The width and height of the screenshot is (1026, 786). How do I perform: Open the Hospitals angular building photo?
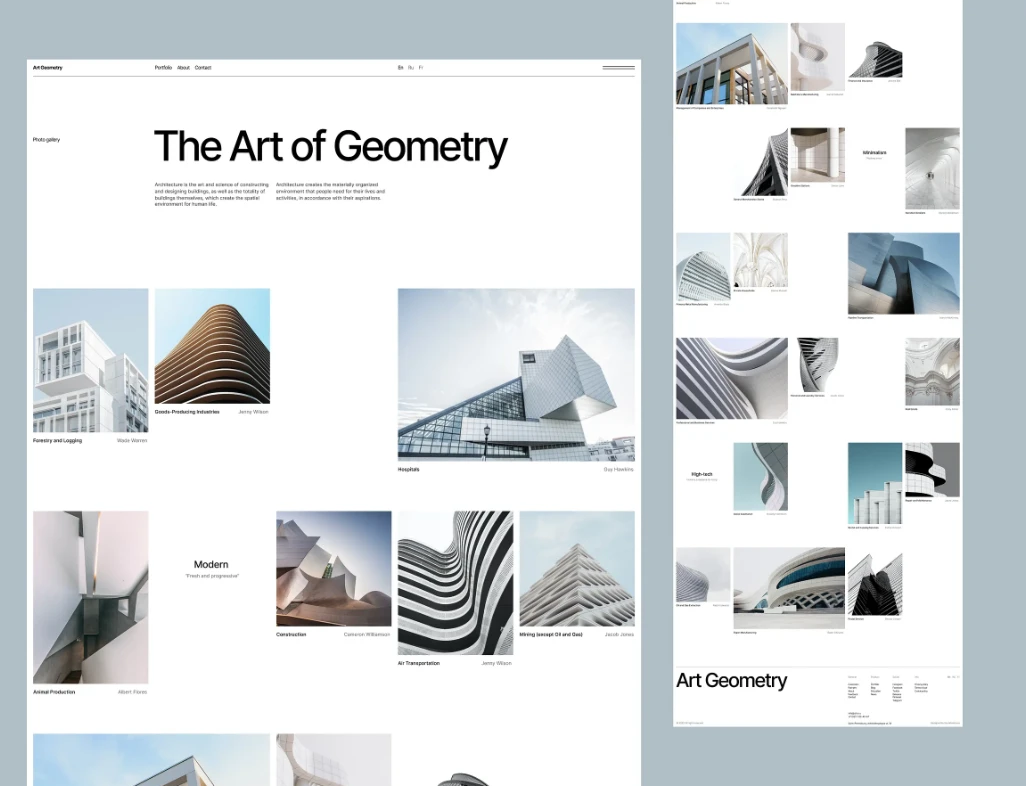pos(516,374)
